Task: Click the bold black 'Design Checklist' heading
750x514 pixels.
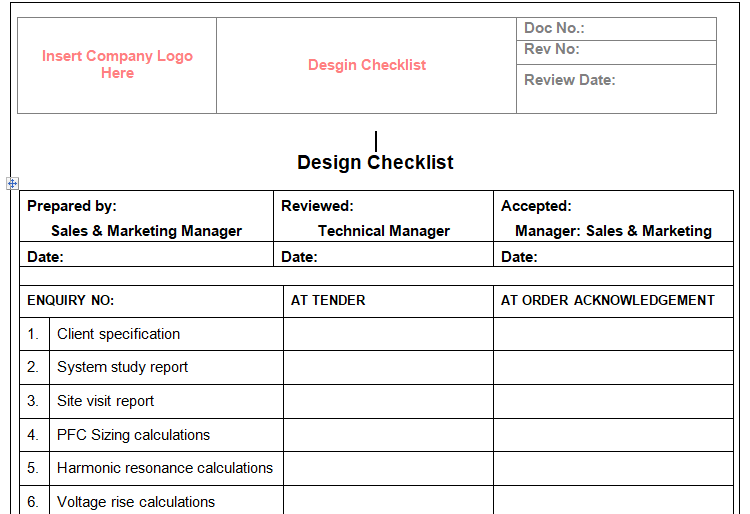Action: 375,162
